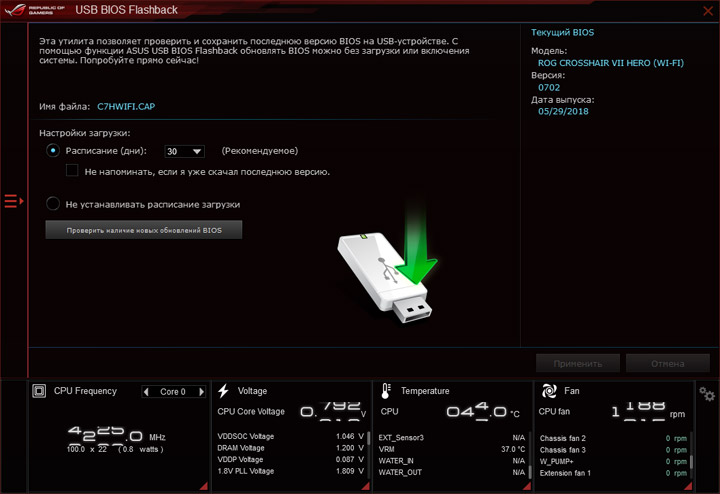Select Не устанавливать расписание загрузки option
720x494 pixels.
click(53, 204)
